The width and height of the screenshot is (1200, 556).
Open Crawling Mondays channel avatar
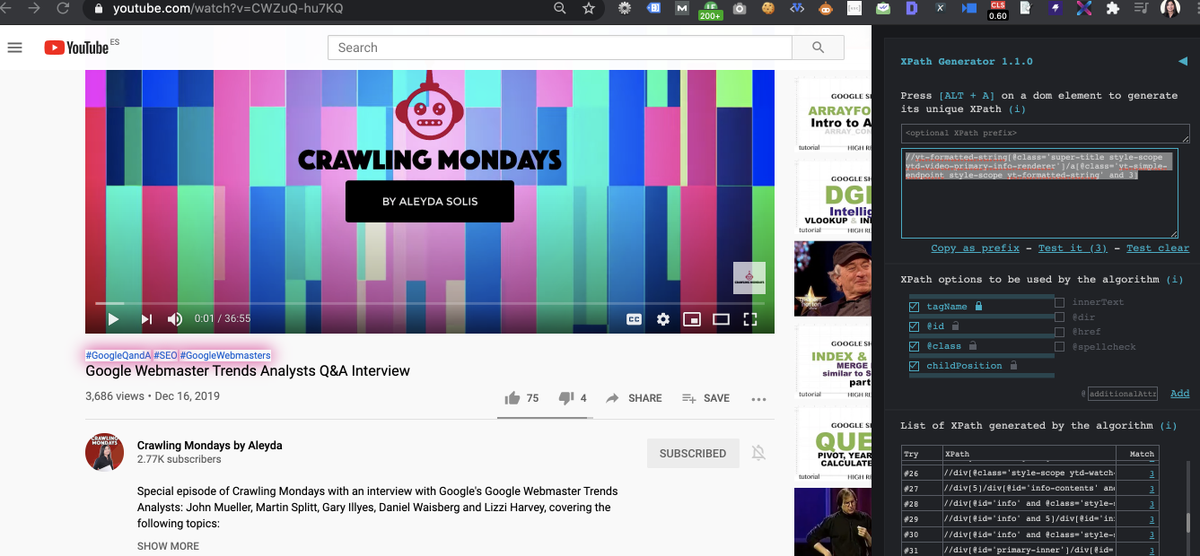(x=104, y=452)
